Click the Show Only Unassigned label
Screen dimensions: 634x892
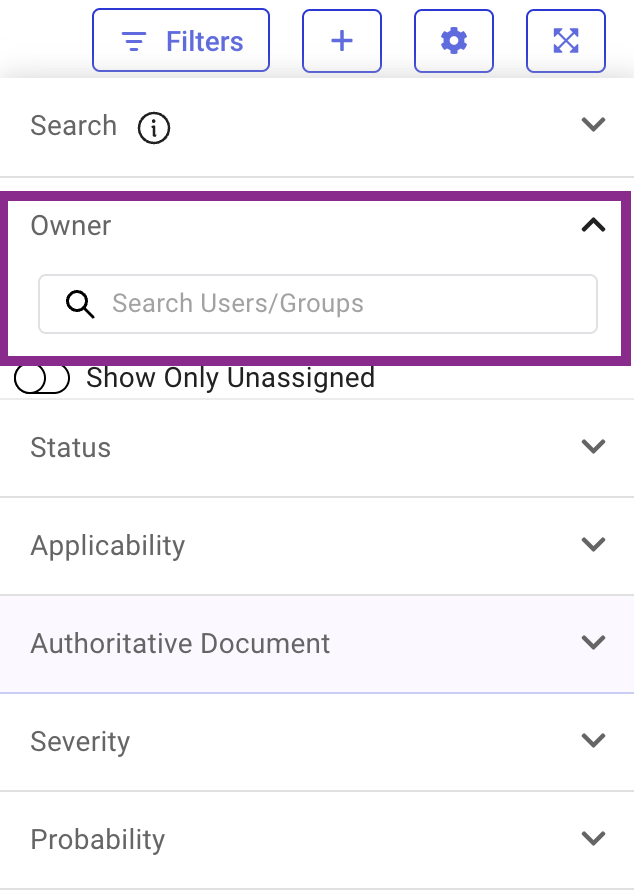coord(230,378)
